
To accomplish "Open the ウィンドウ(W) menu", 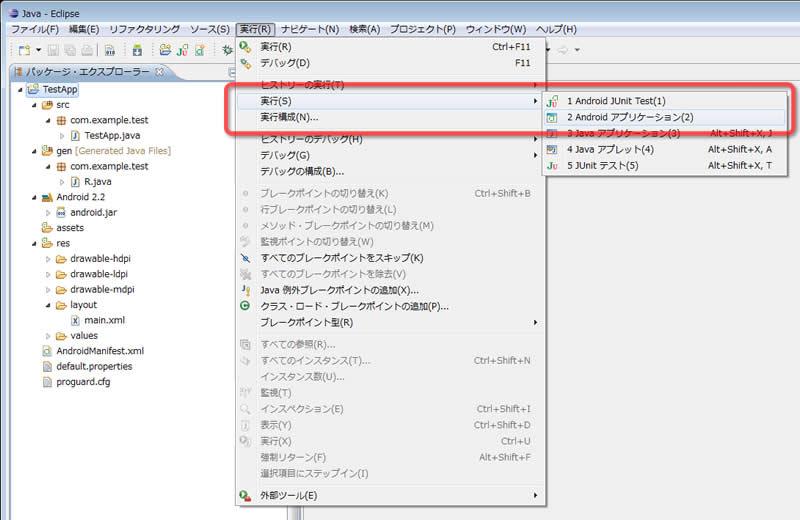I will click(x=496, y=29).
